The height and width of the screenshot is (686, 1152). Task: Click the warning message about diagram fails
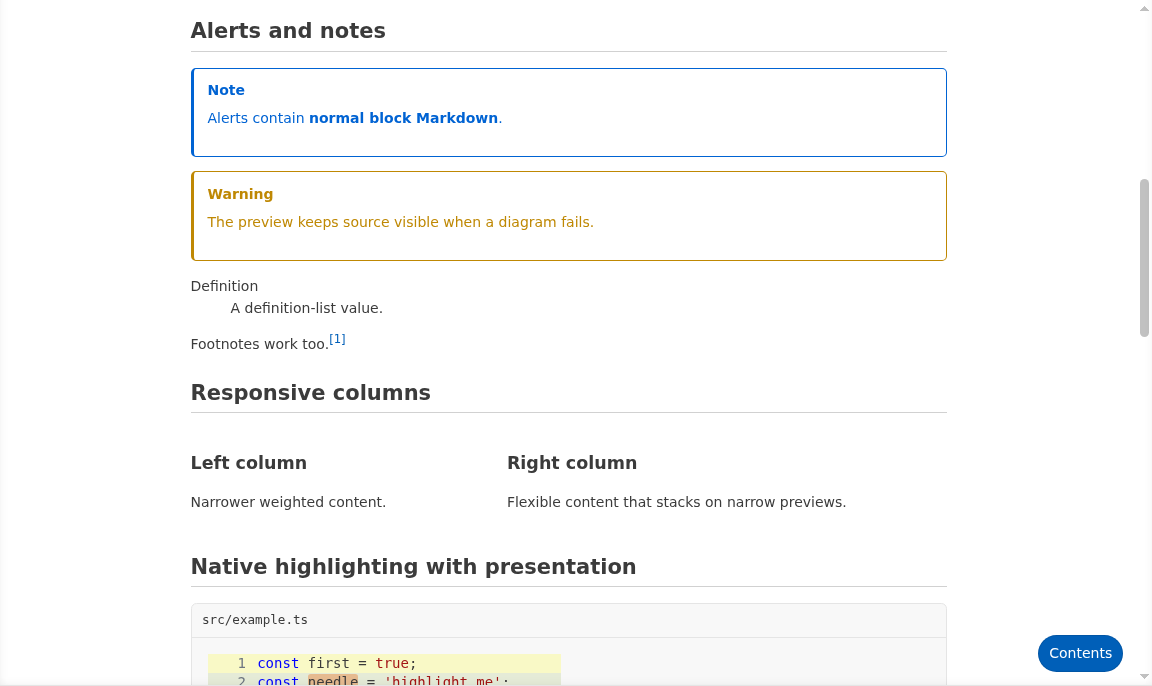[400, 223]
